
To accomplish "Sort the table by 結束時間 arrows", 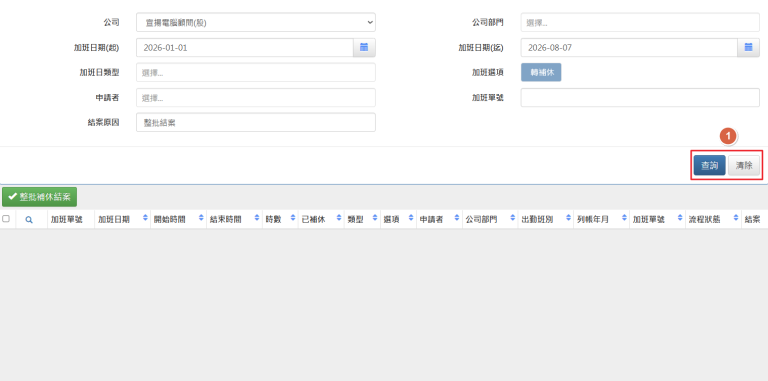I will click(257, 218).
